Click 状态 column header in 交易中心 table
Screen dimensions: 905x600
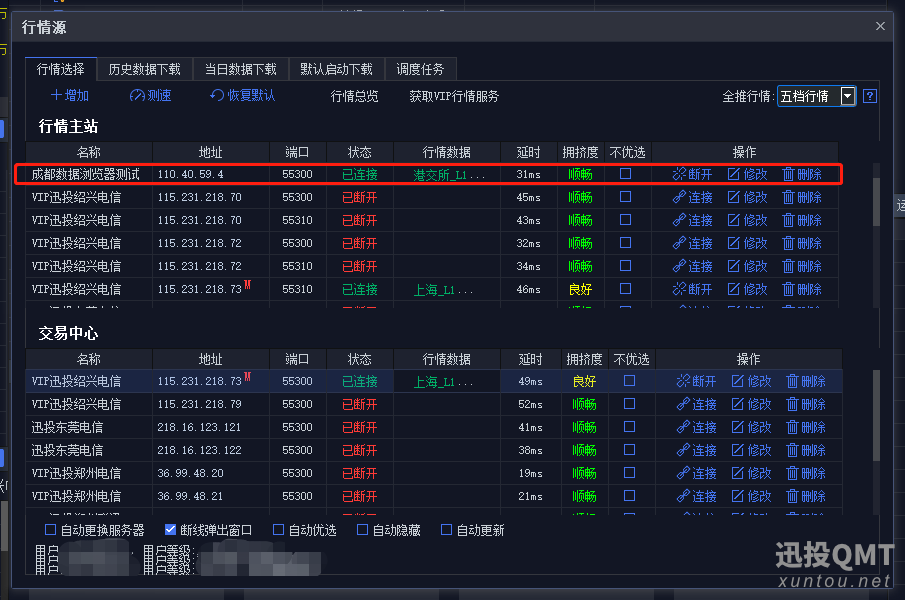pos(360,359)
